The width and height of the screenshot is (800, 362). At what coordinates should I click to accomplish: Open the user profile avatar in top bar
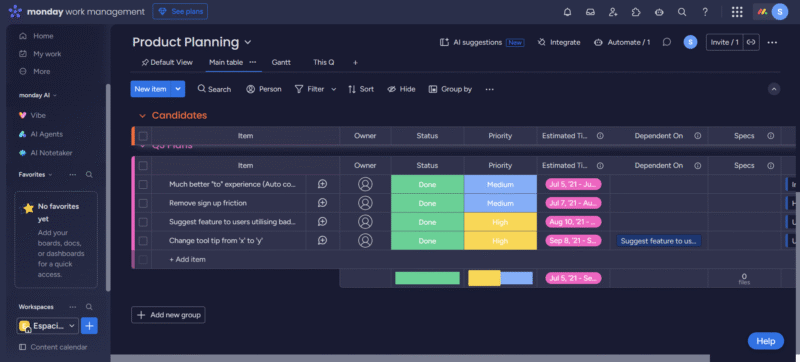[x=780, y=11]
